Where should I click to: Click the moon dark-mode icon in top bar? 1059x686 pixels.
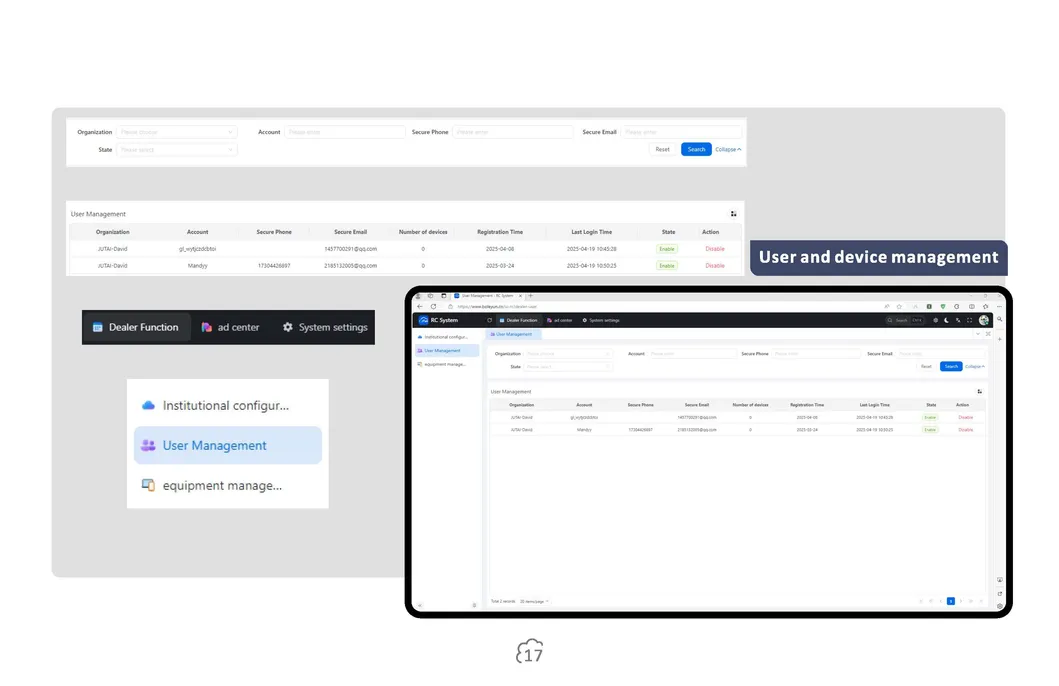click(x=946, y=320)
